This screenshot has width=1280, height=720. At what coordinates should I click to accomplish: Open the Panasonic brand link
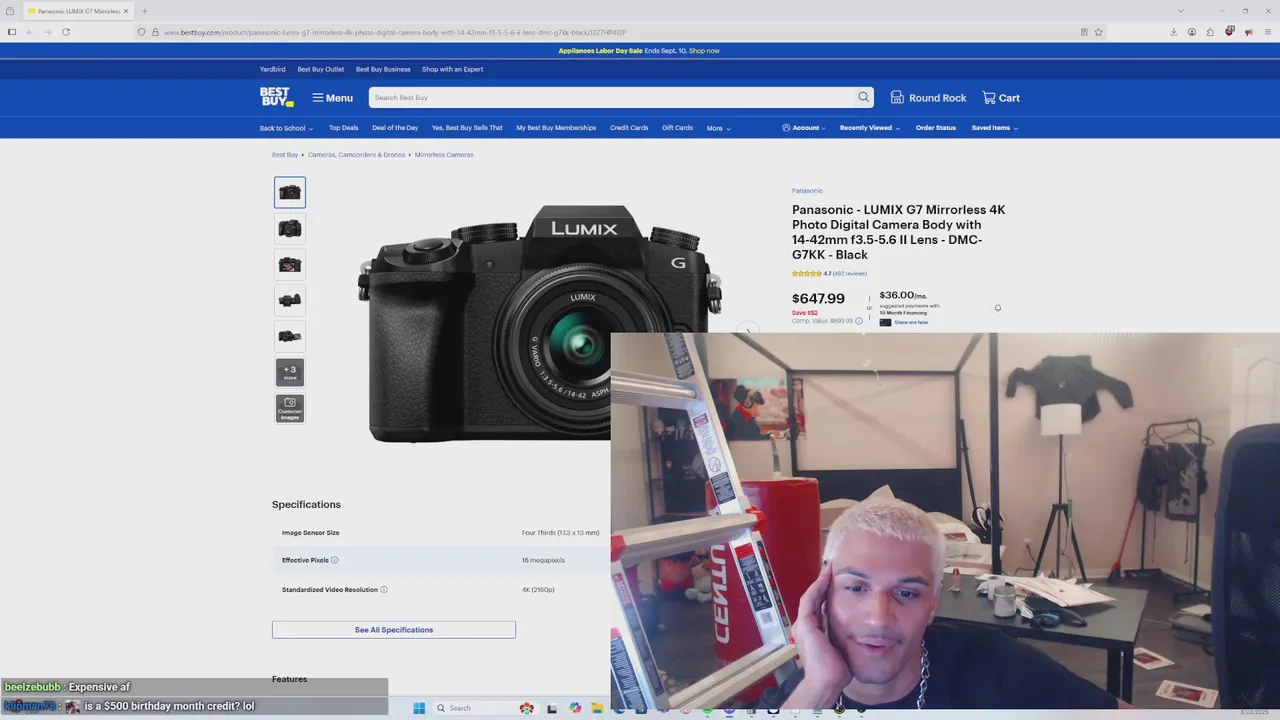click(807, 191)
